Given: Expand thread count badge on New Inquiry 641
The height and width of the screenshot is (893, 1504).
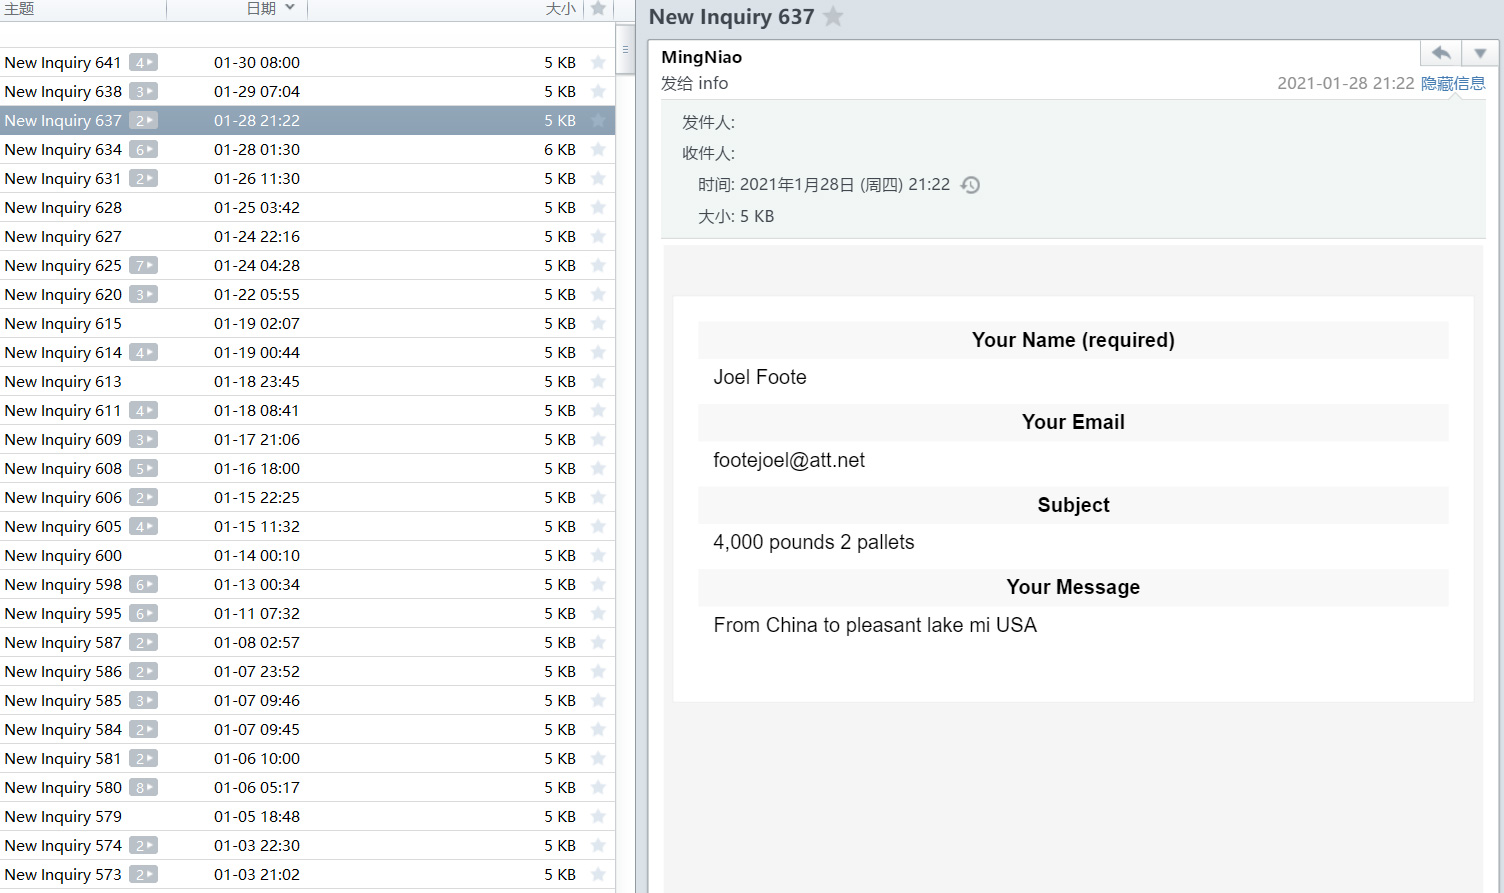Looking at the screenshot, I should [x=144, y=63].
